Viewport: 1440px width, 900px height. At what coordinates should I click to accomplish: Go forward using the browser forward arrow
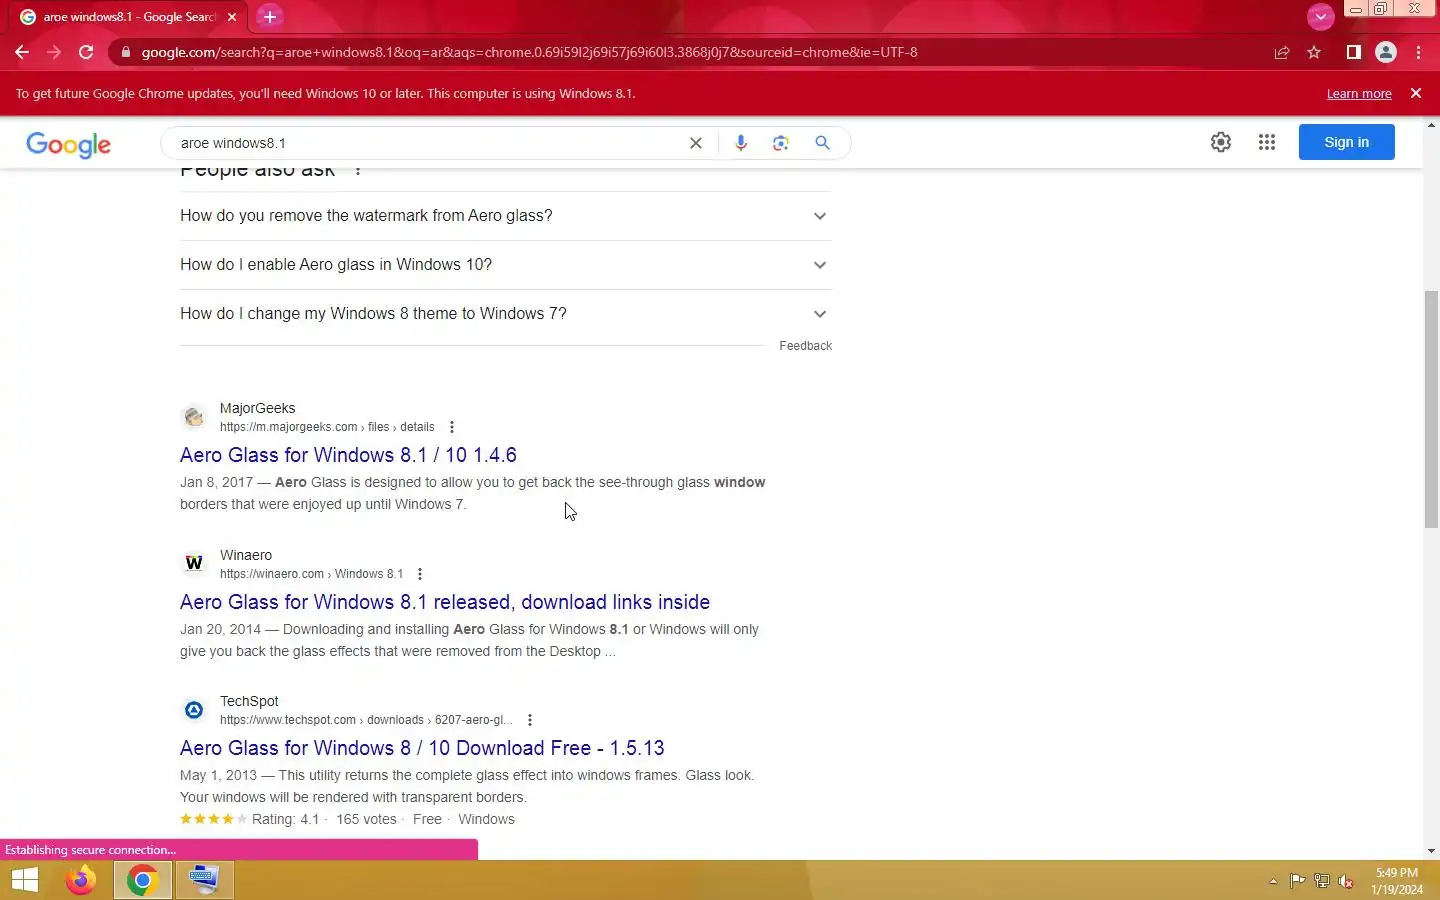(x=54, y=52)
